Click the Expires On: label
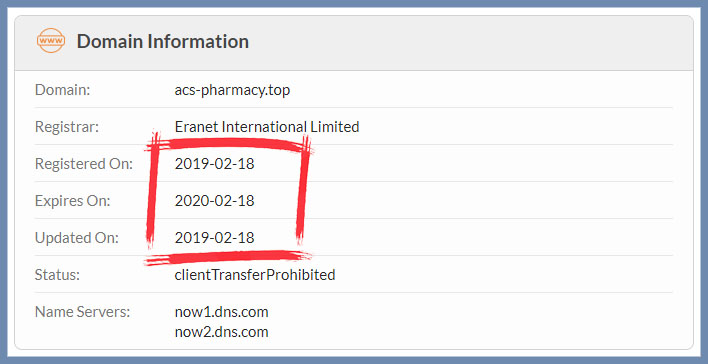The height and width of the screenshot is (364, 708). coord(72,201)
